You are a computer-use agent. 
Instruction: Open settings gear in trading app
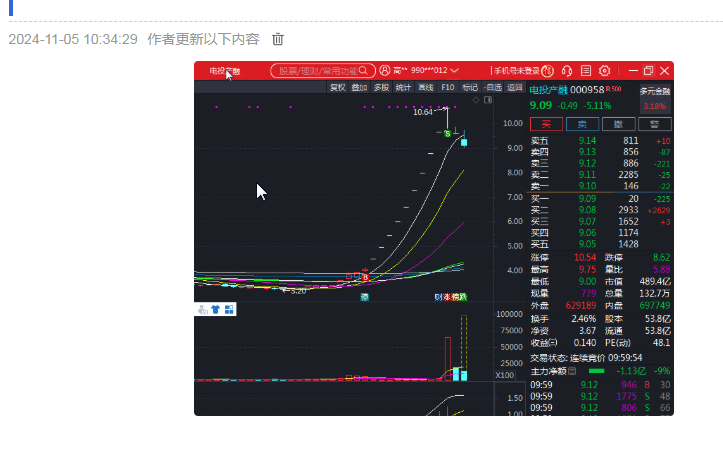pos(604,71)
